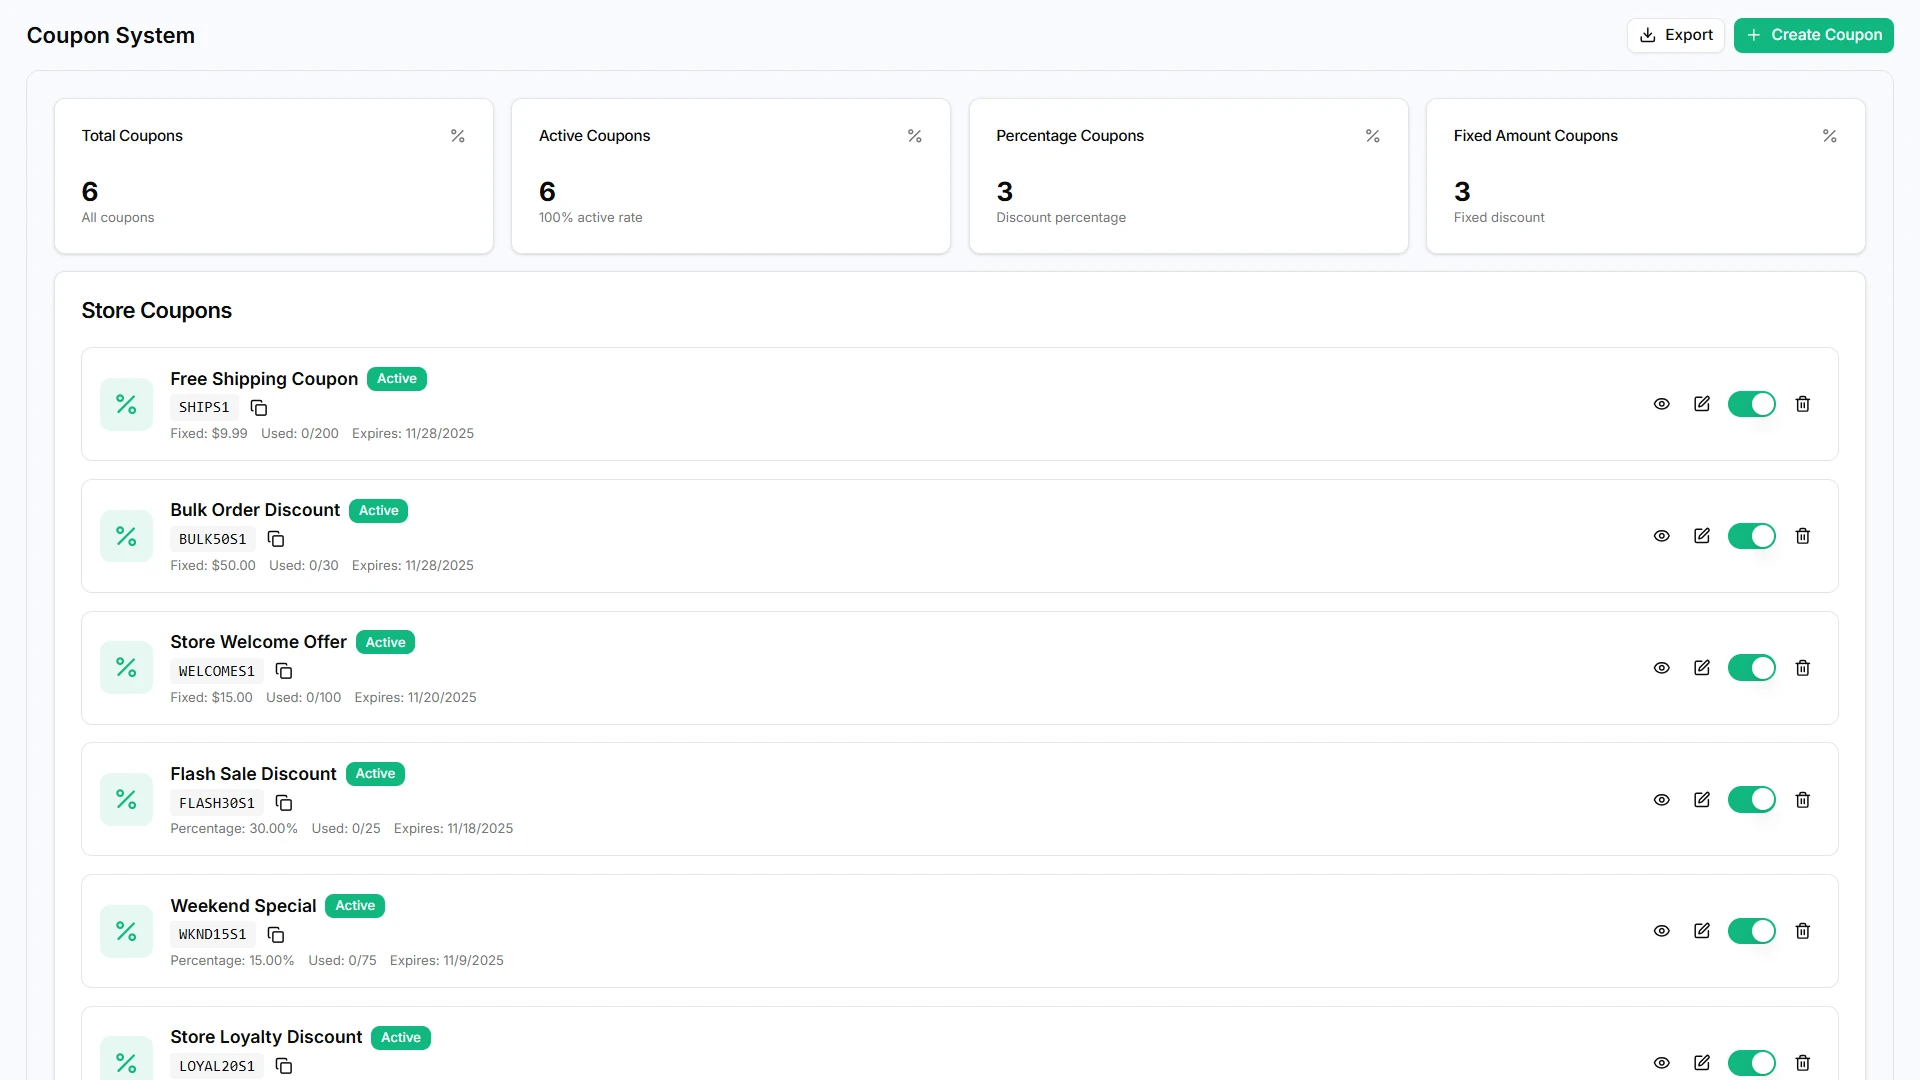Copy the SHIPS1 coupon code
Screen dimensions: 1920x1080
259,408
